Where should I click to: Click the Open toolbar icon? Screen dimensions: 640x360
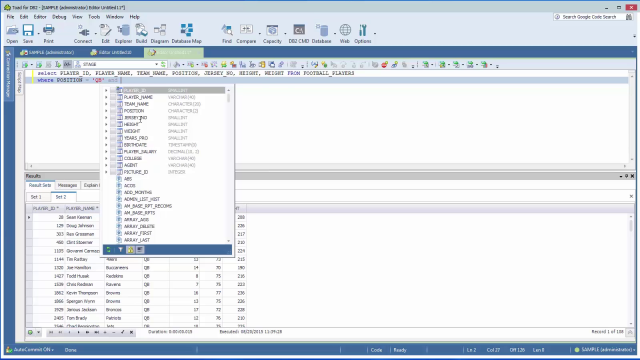12,33
